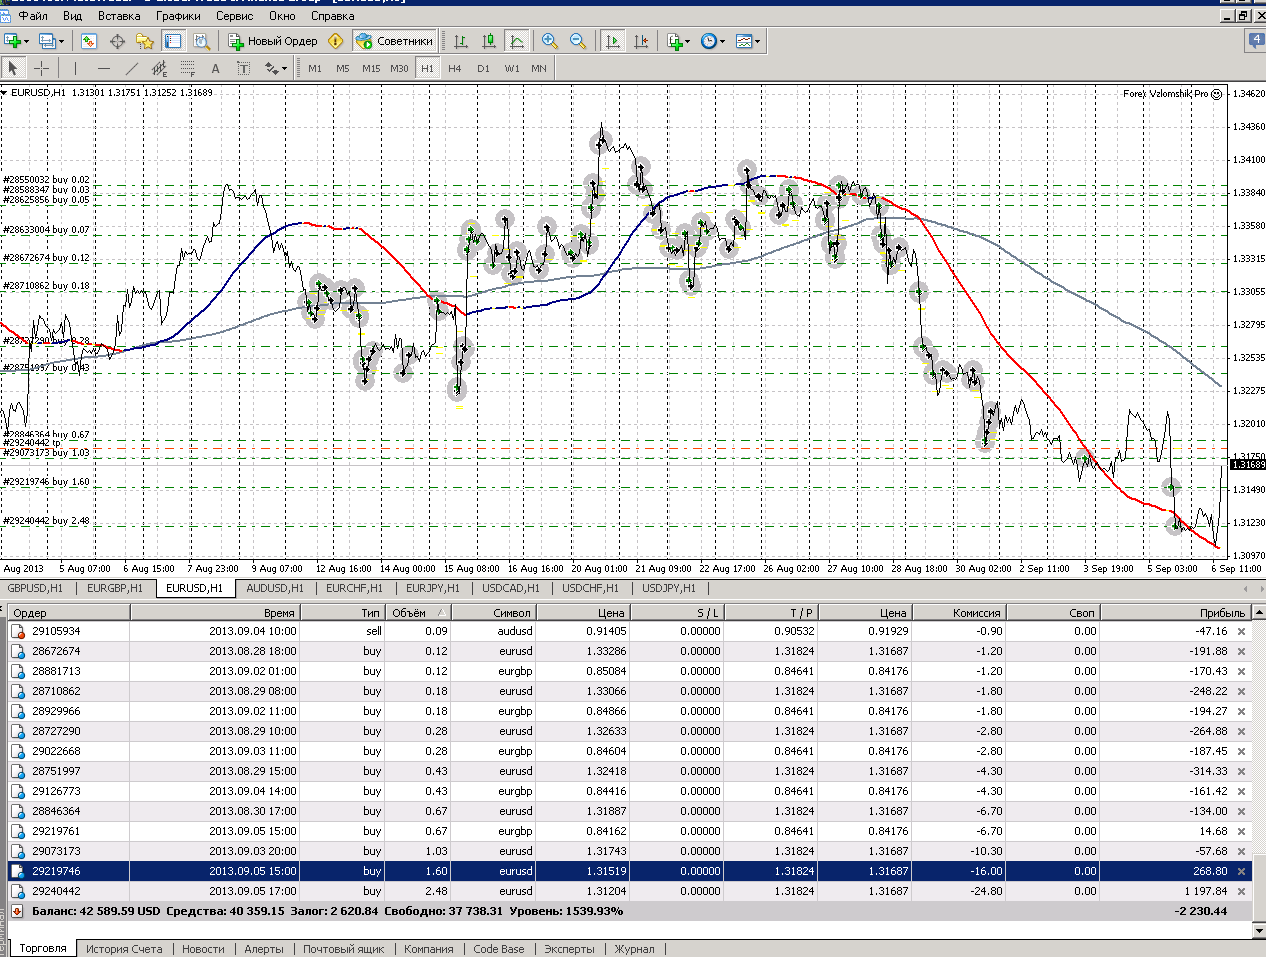
Task: Switch timeframe to M30
Action: [399, 68]
